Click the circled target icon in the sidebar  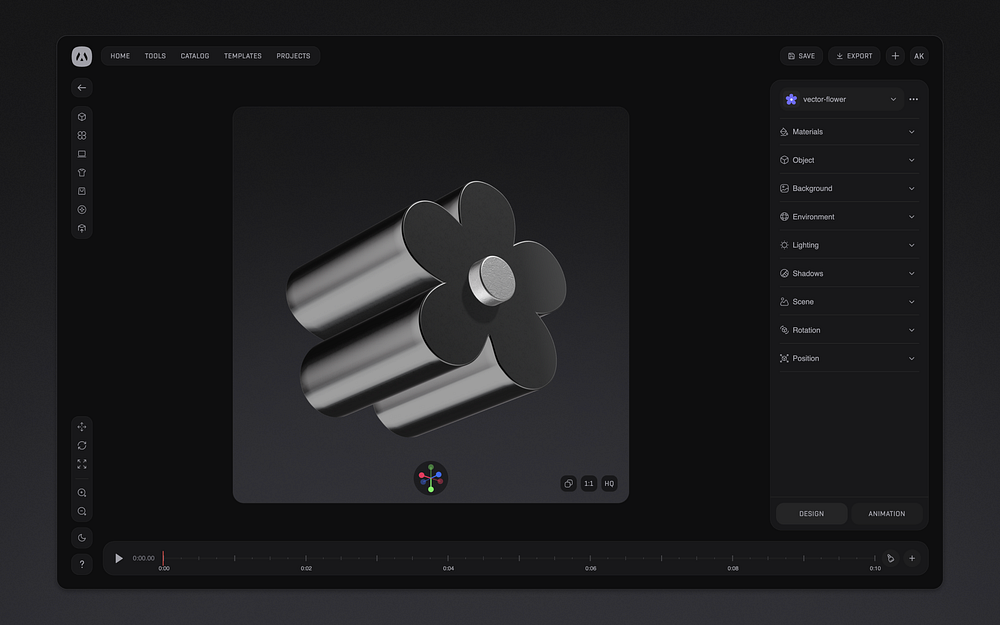pos(82,209)
